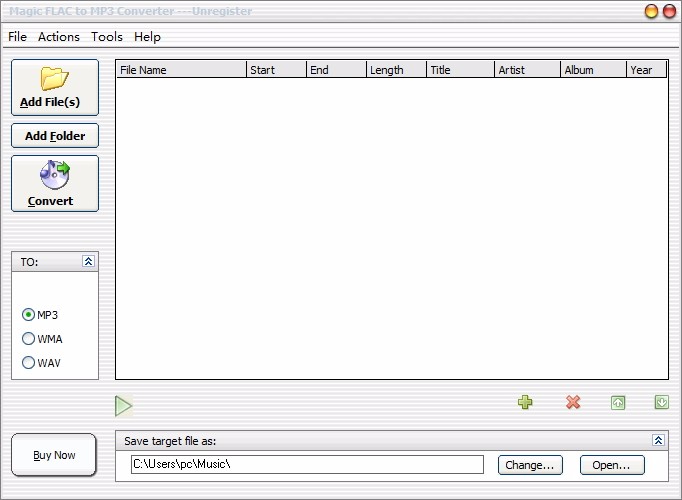Select the MP3 output format
The image size is (682, 500).
tap(40, 315)
